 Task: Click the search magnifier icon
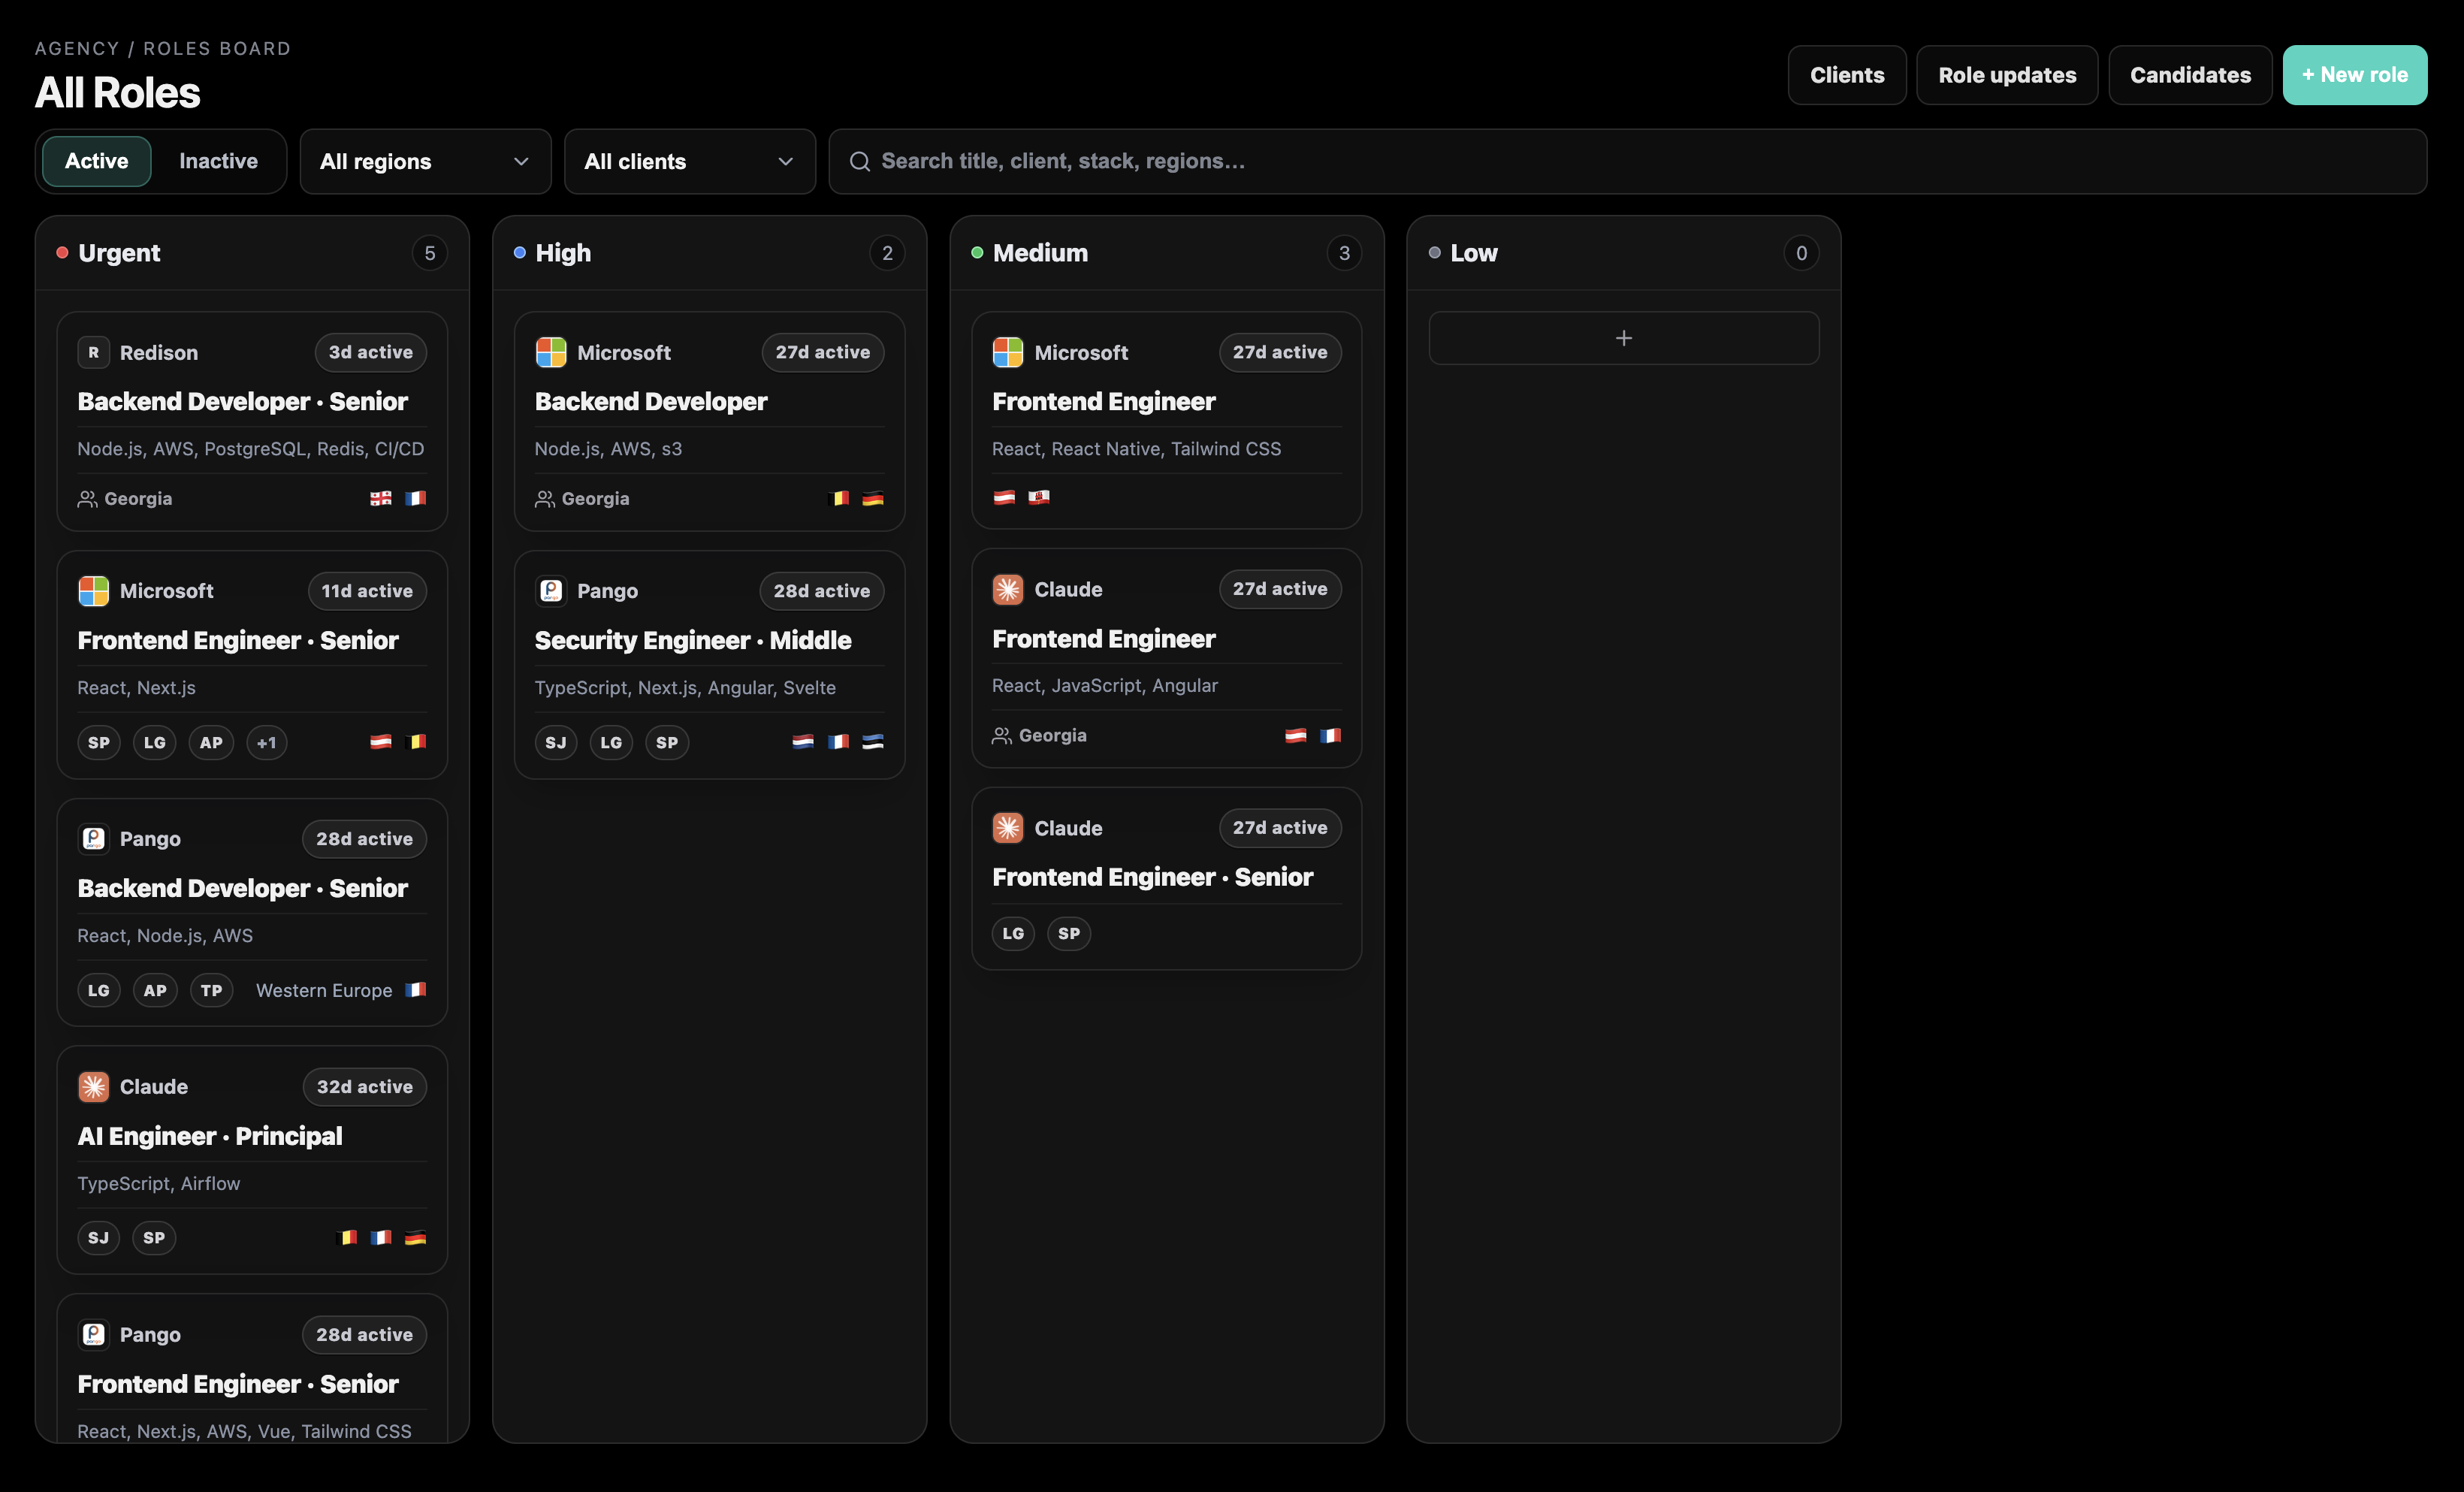pos(859,161)
